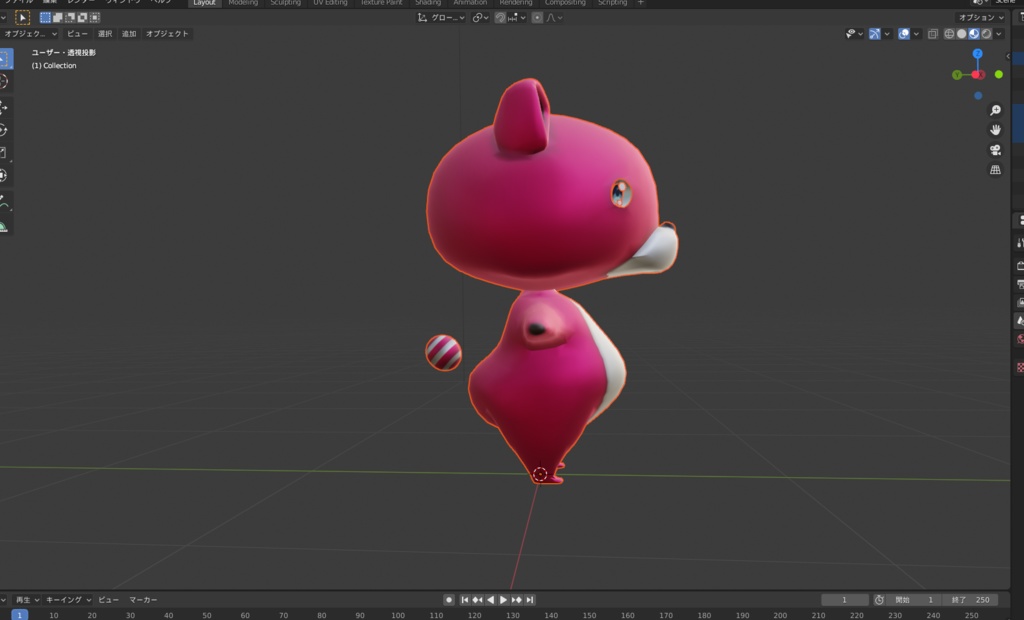Select the Tweak tool arrow icon
The width and height of the screenshot is (1024, 620).
pyautogui.click(x=22, y=18)
